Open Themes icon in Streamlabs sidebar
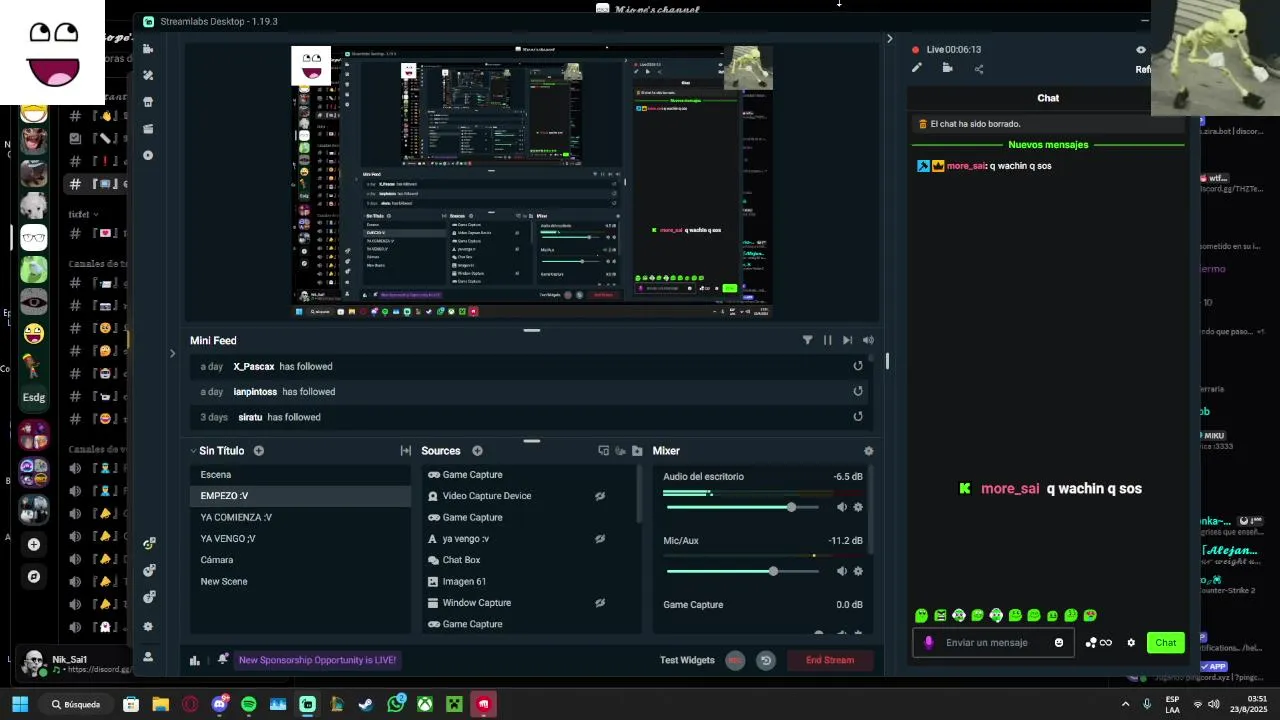Image resolution: width=1280 pixels, height=720 pixels. point(148,75)
